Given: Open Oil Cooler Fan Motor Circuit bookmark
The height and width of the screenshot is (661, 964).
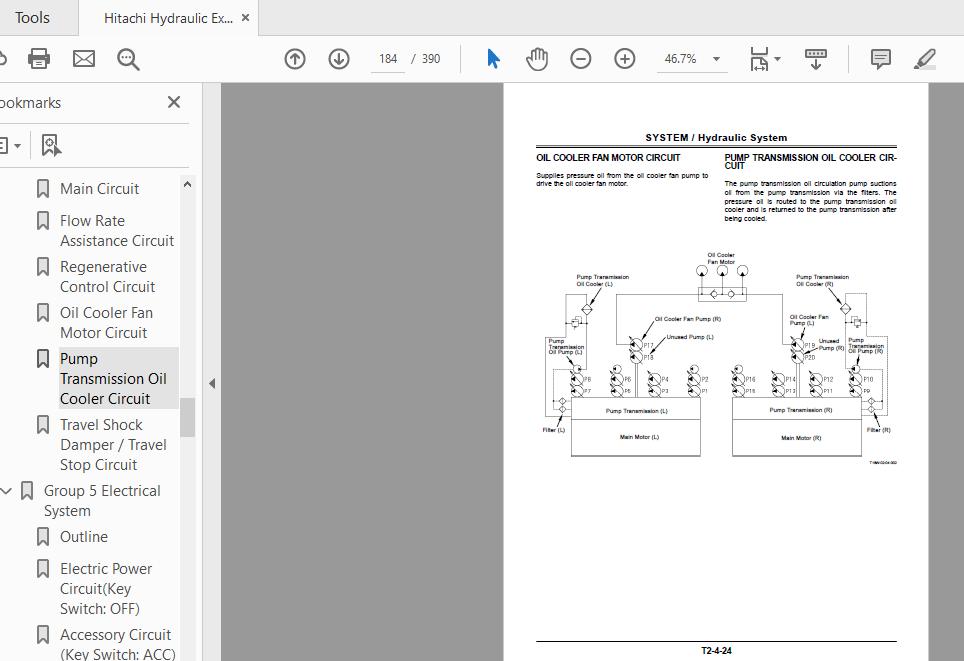Looking at the screenshot, I should pyautogui.click(x=106, y=323).
